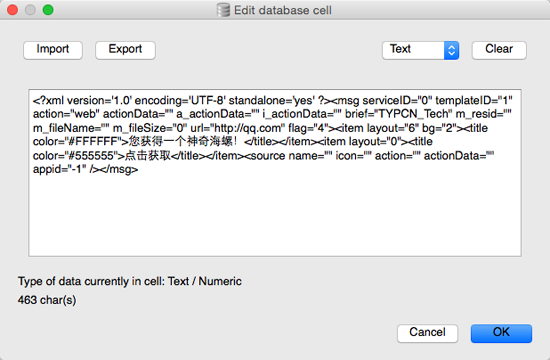Cancel editing the database cell
The height and width of the screenshot is (360, 550).
click(x=427, y=333)
